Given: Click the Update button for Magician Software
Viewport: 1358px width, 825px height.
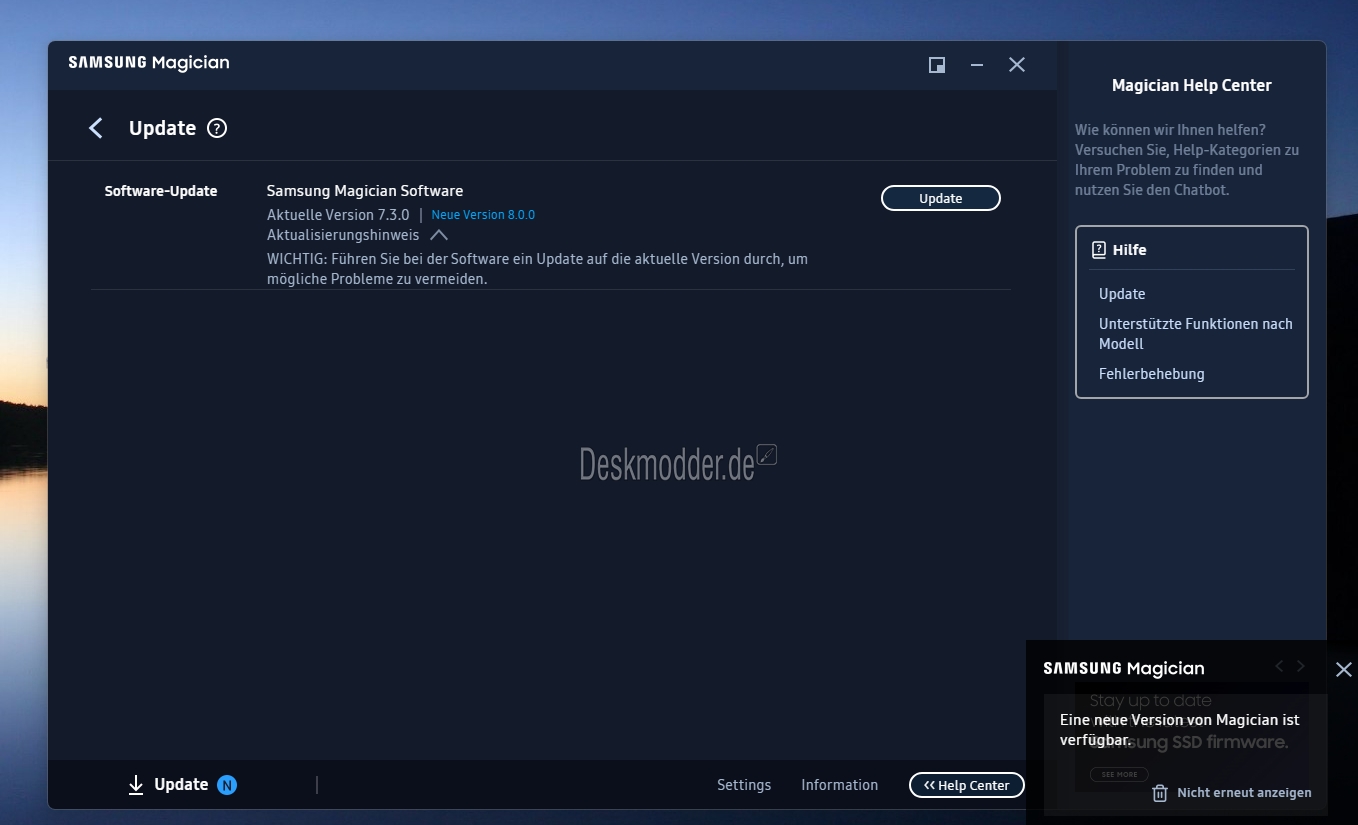Looking at the screenshot, I should [x=940, y=198].
